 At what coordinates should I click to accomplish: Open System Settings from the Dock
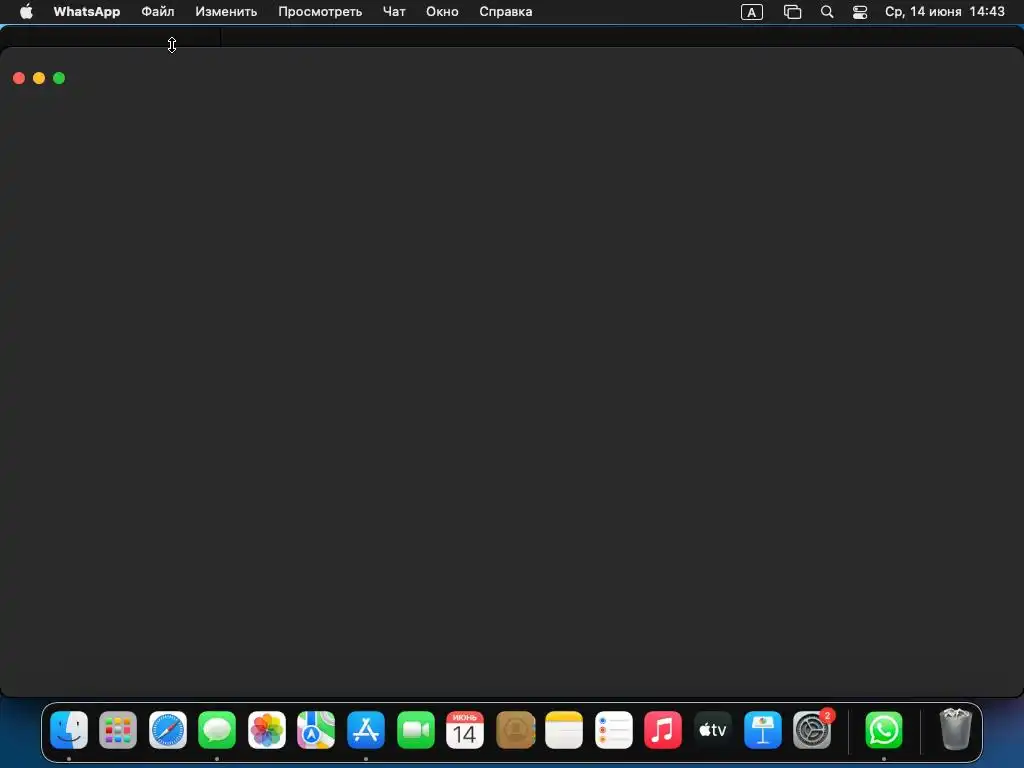[812, 729]
